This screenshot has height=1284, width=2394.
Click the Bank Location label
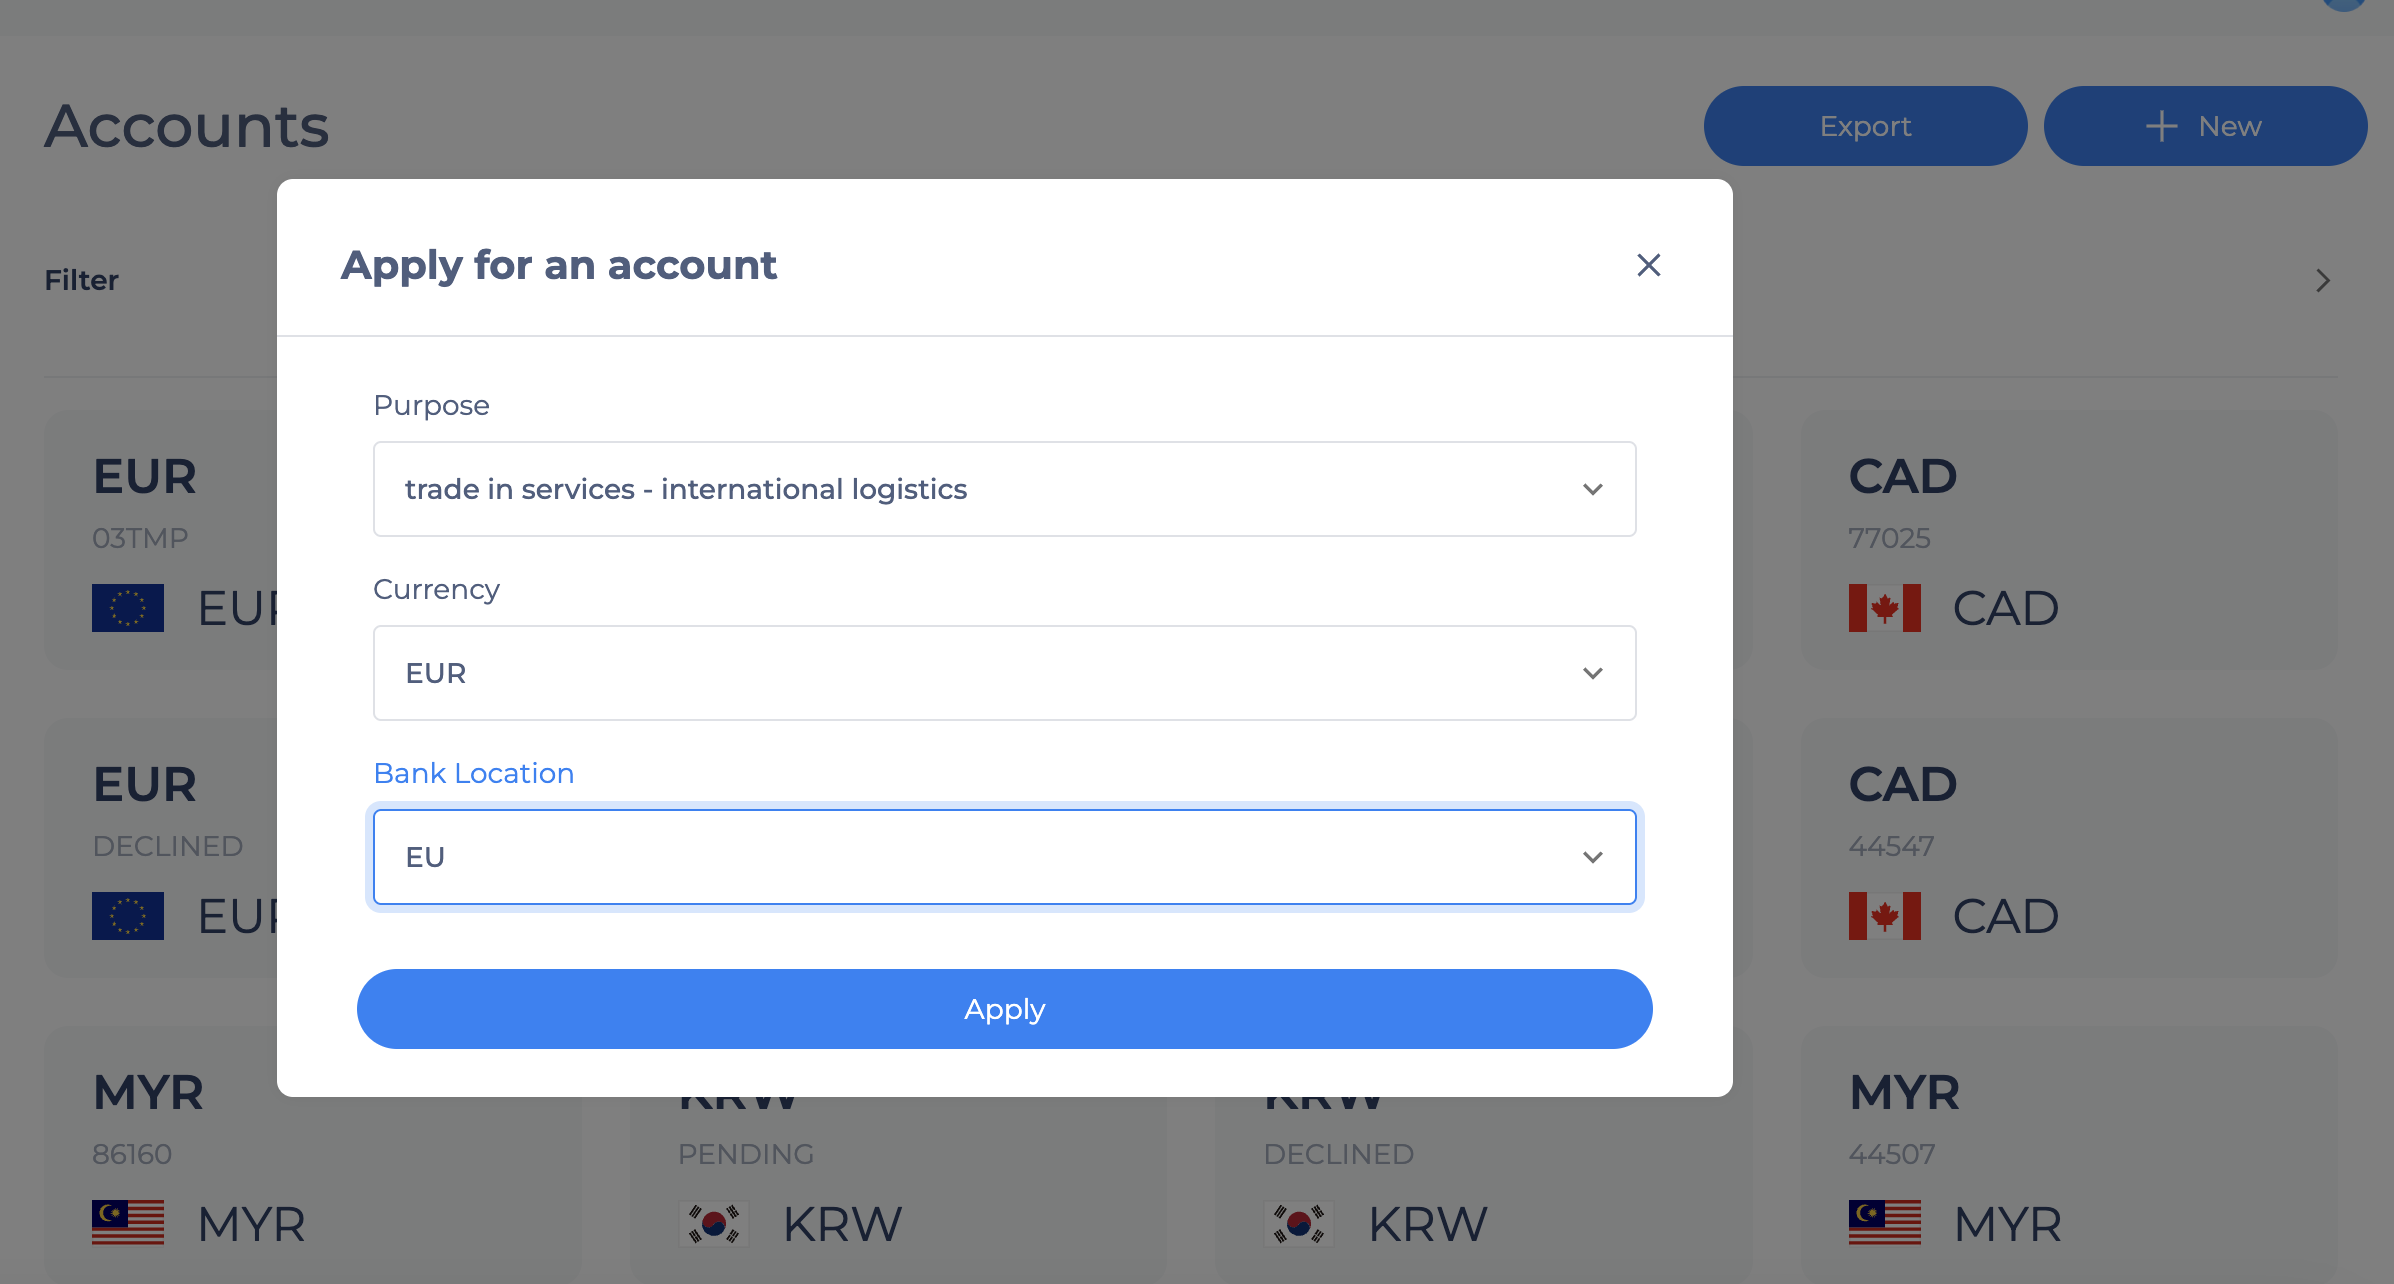473,773
